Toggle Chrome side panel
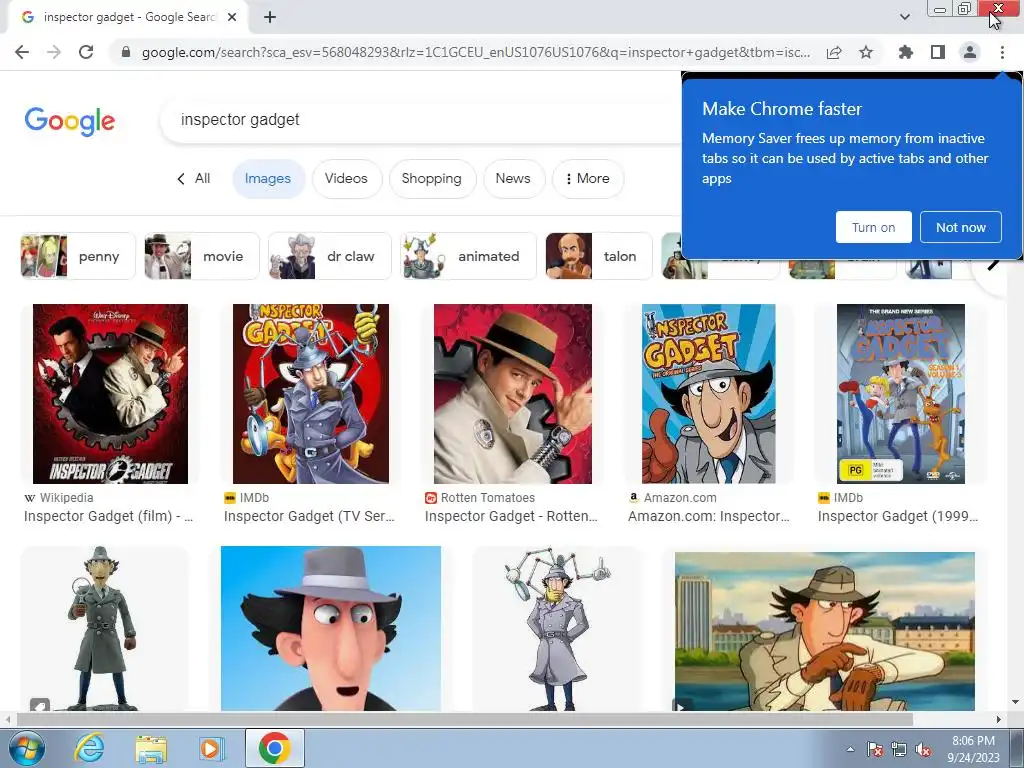Viewport: 1024px width, 768px height. [938, 52]
